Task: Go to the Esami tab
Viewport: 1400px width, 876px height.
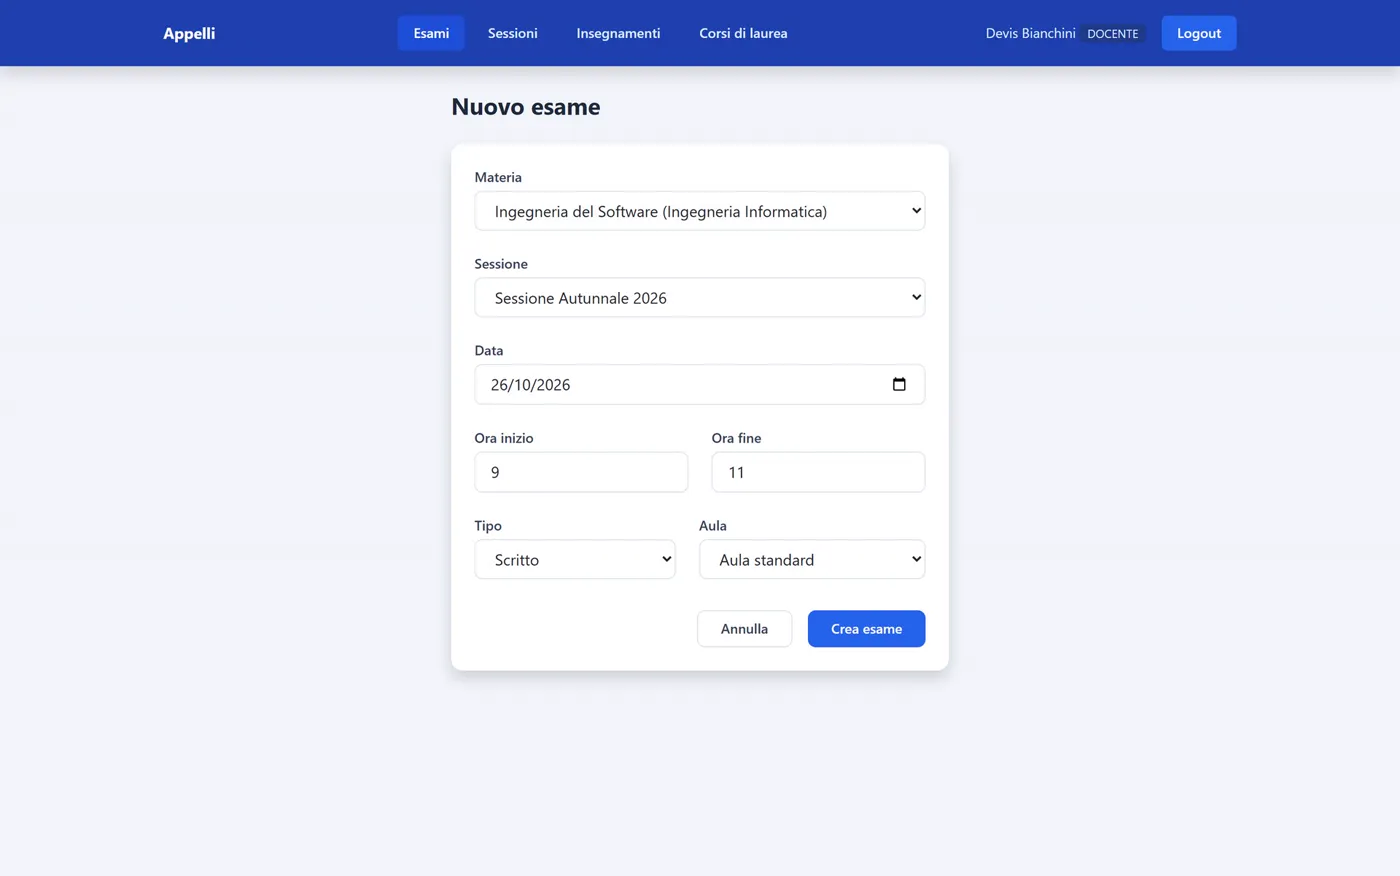Action: pyautogui.click(x=431, y=33)
